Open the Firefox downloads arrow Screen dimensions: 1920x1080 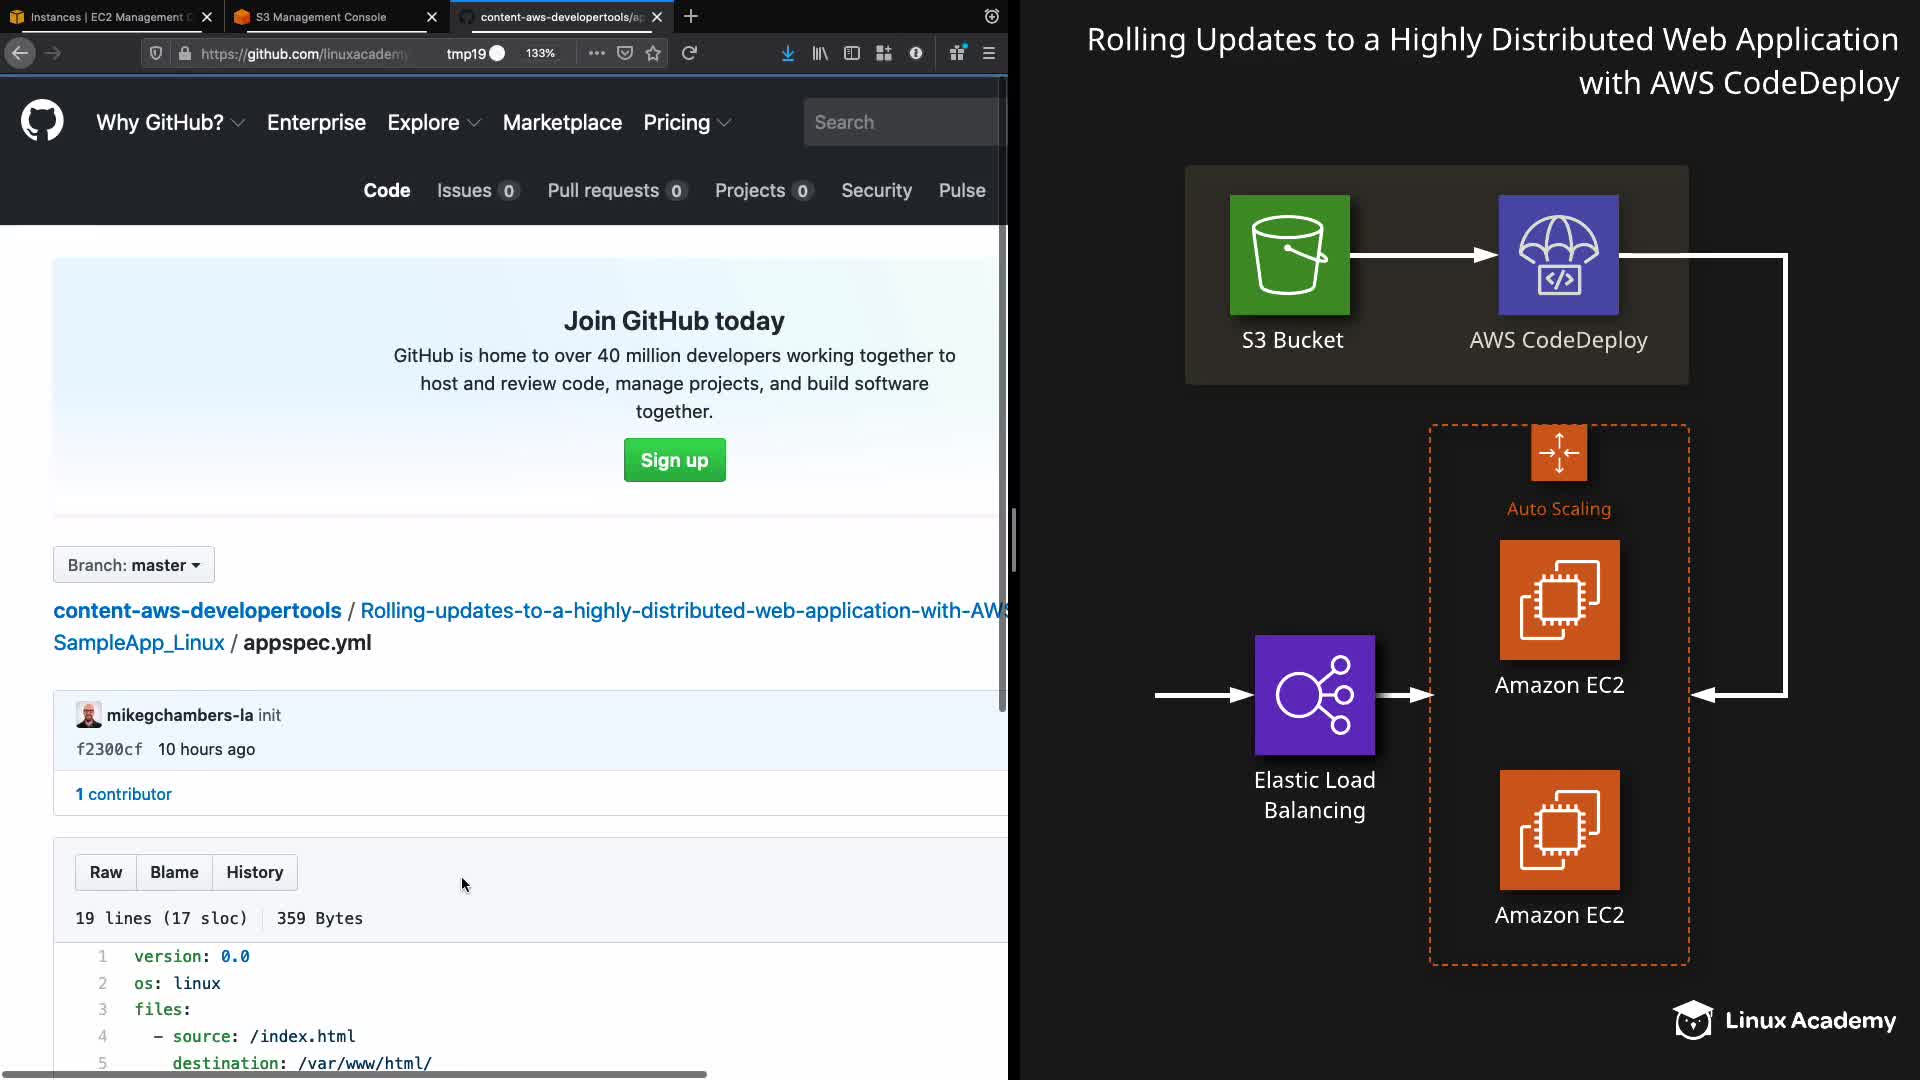tap(788, 54)
